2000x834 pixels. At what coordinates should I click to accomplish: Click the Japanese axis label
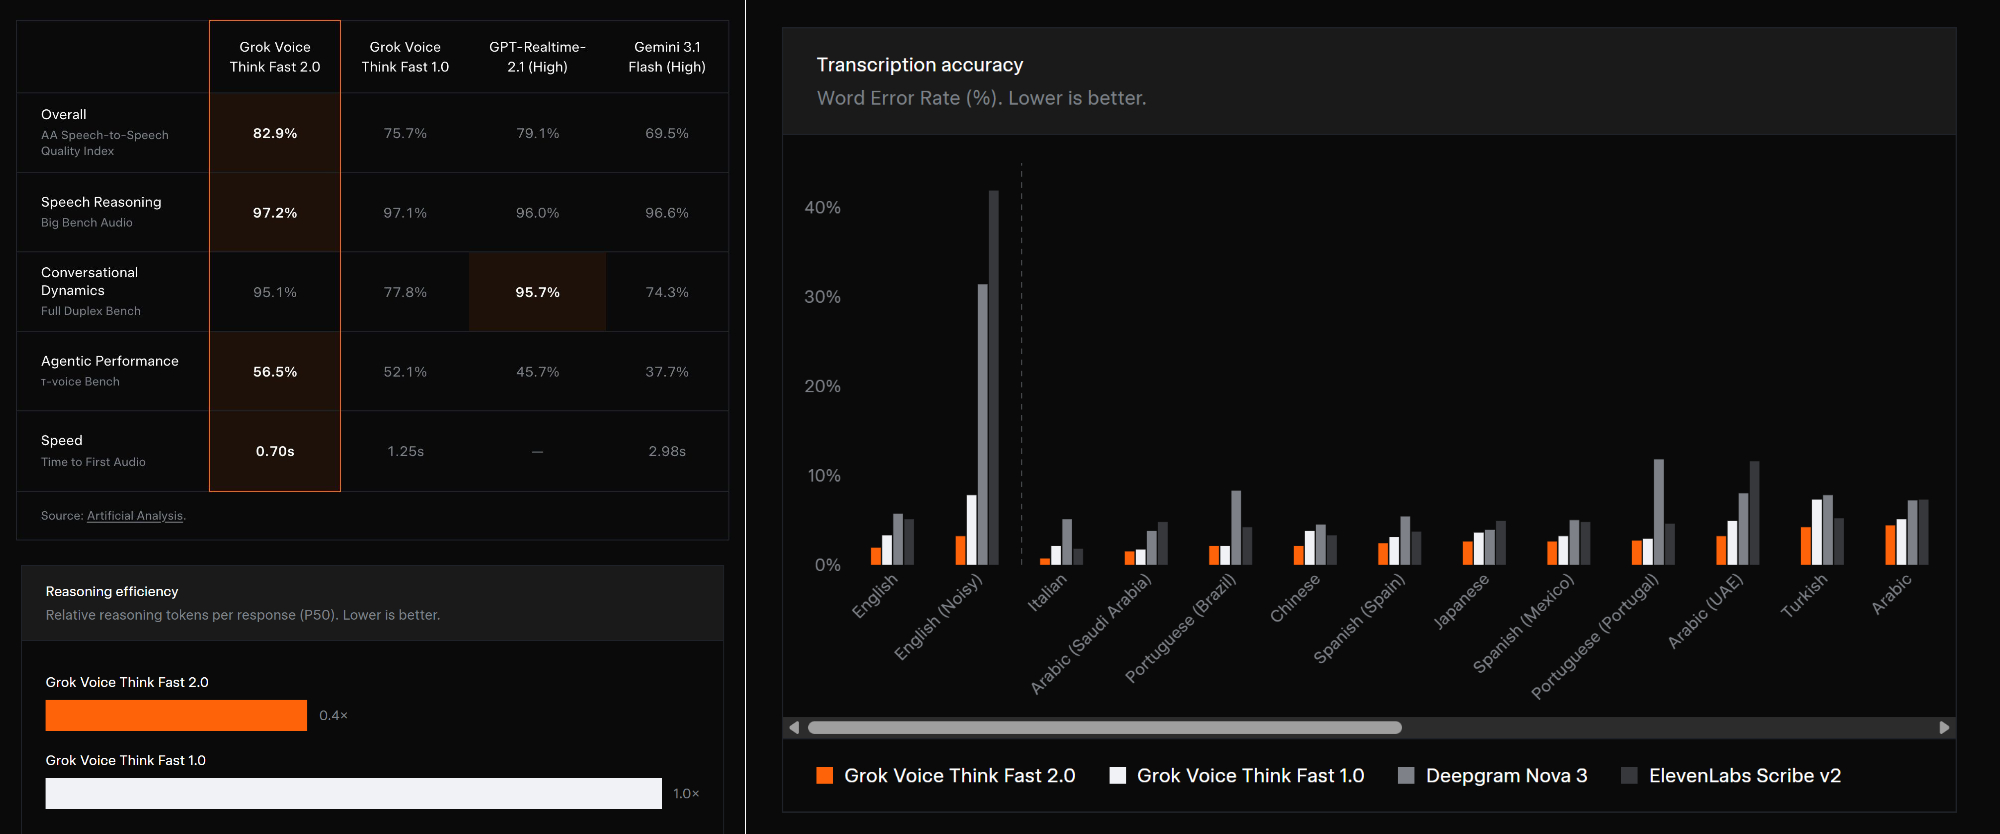(1461, 602)
